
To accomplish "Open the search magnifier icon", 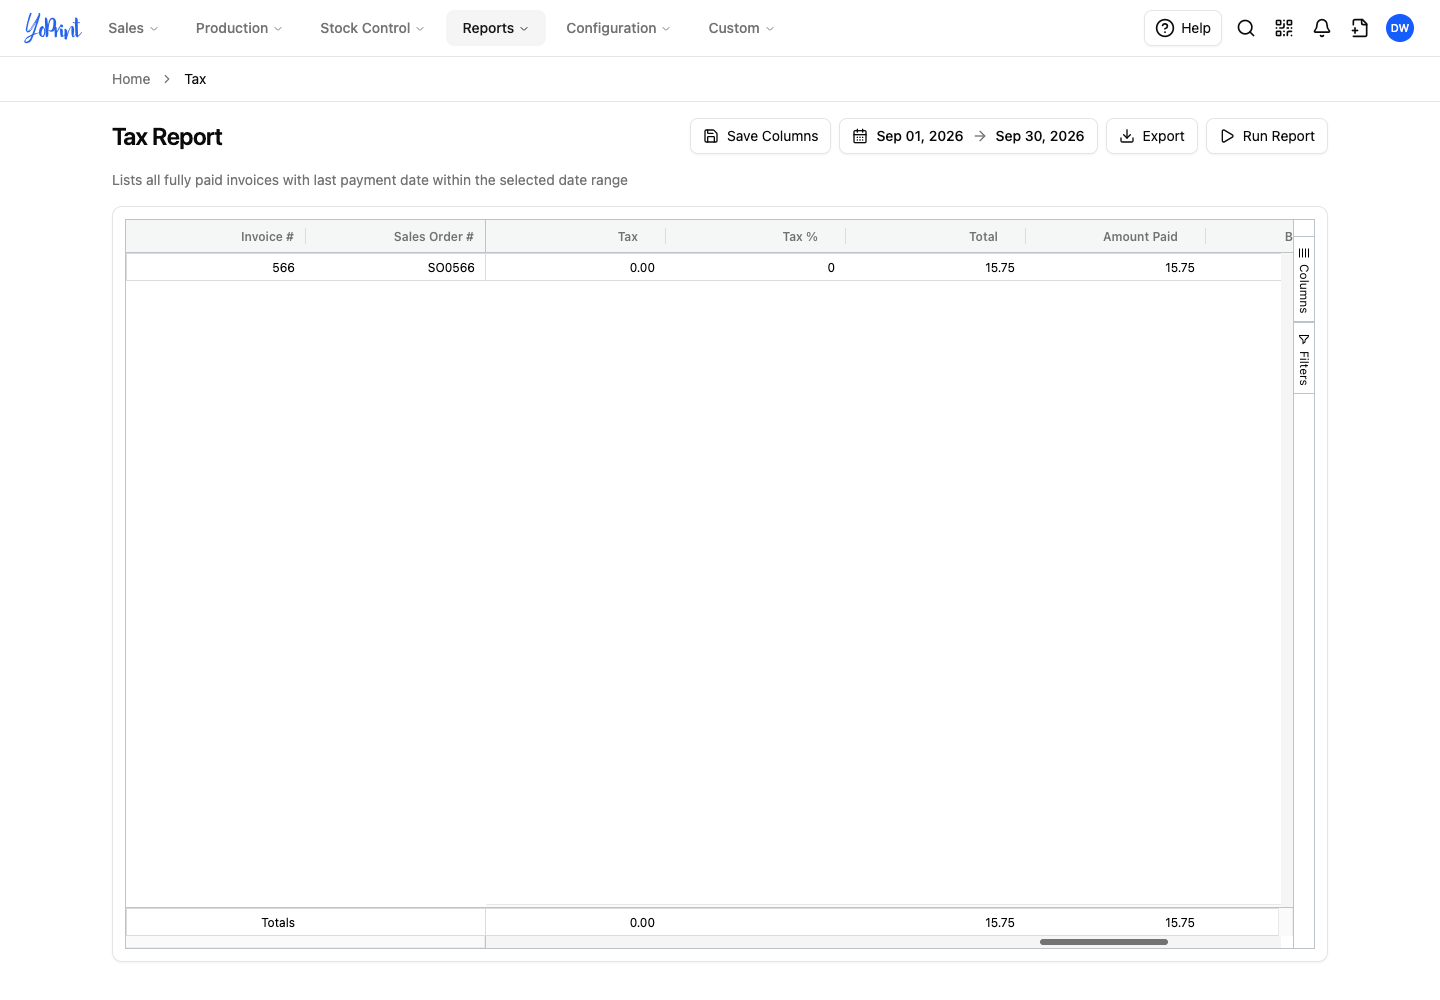I will [1246, 28].
